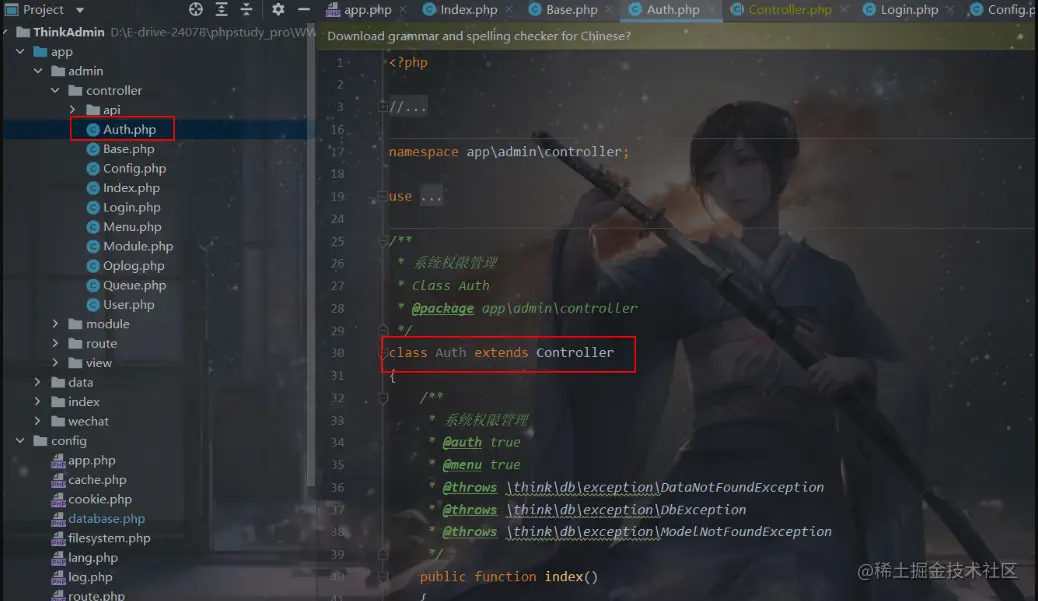
Task: Fold the method doc comment at line 32
Action: coord(383,398)
